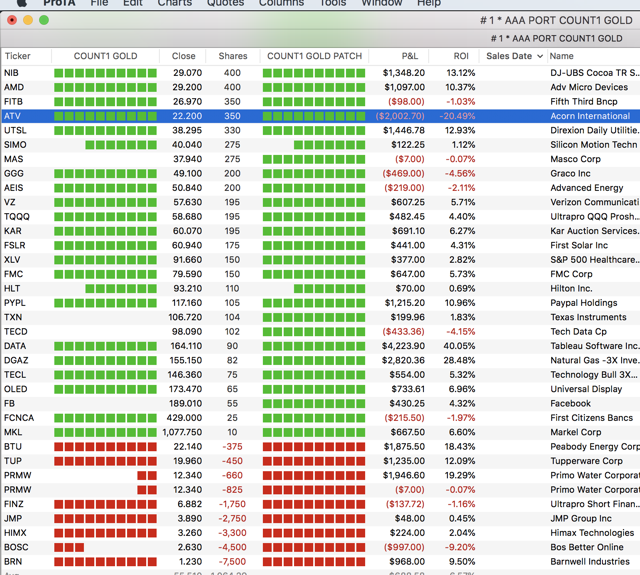Screen dimensions: 640x575
Task: Click KAR P&L value $691.10
Action: tap(408, 231)
